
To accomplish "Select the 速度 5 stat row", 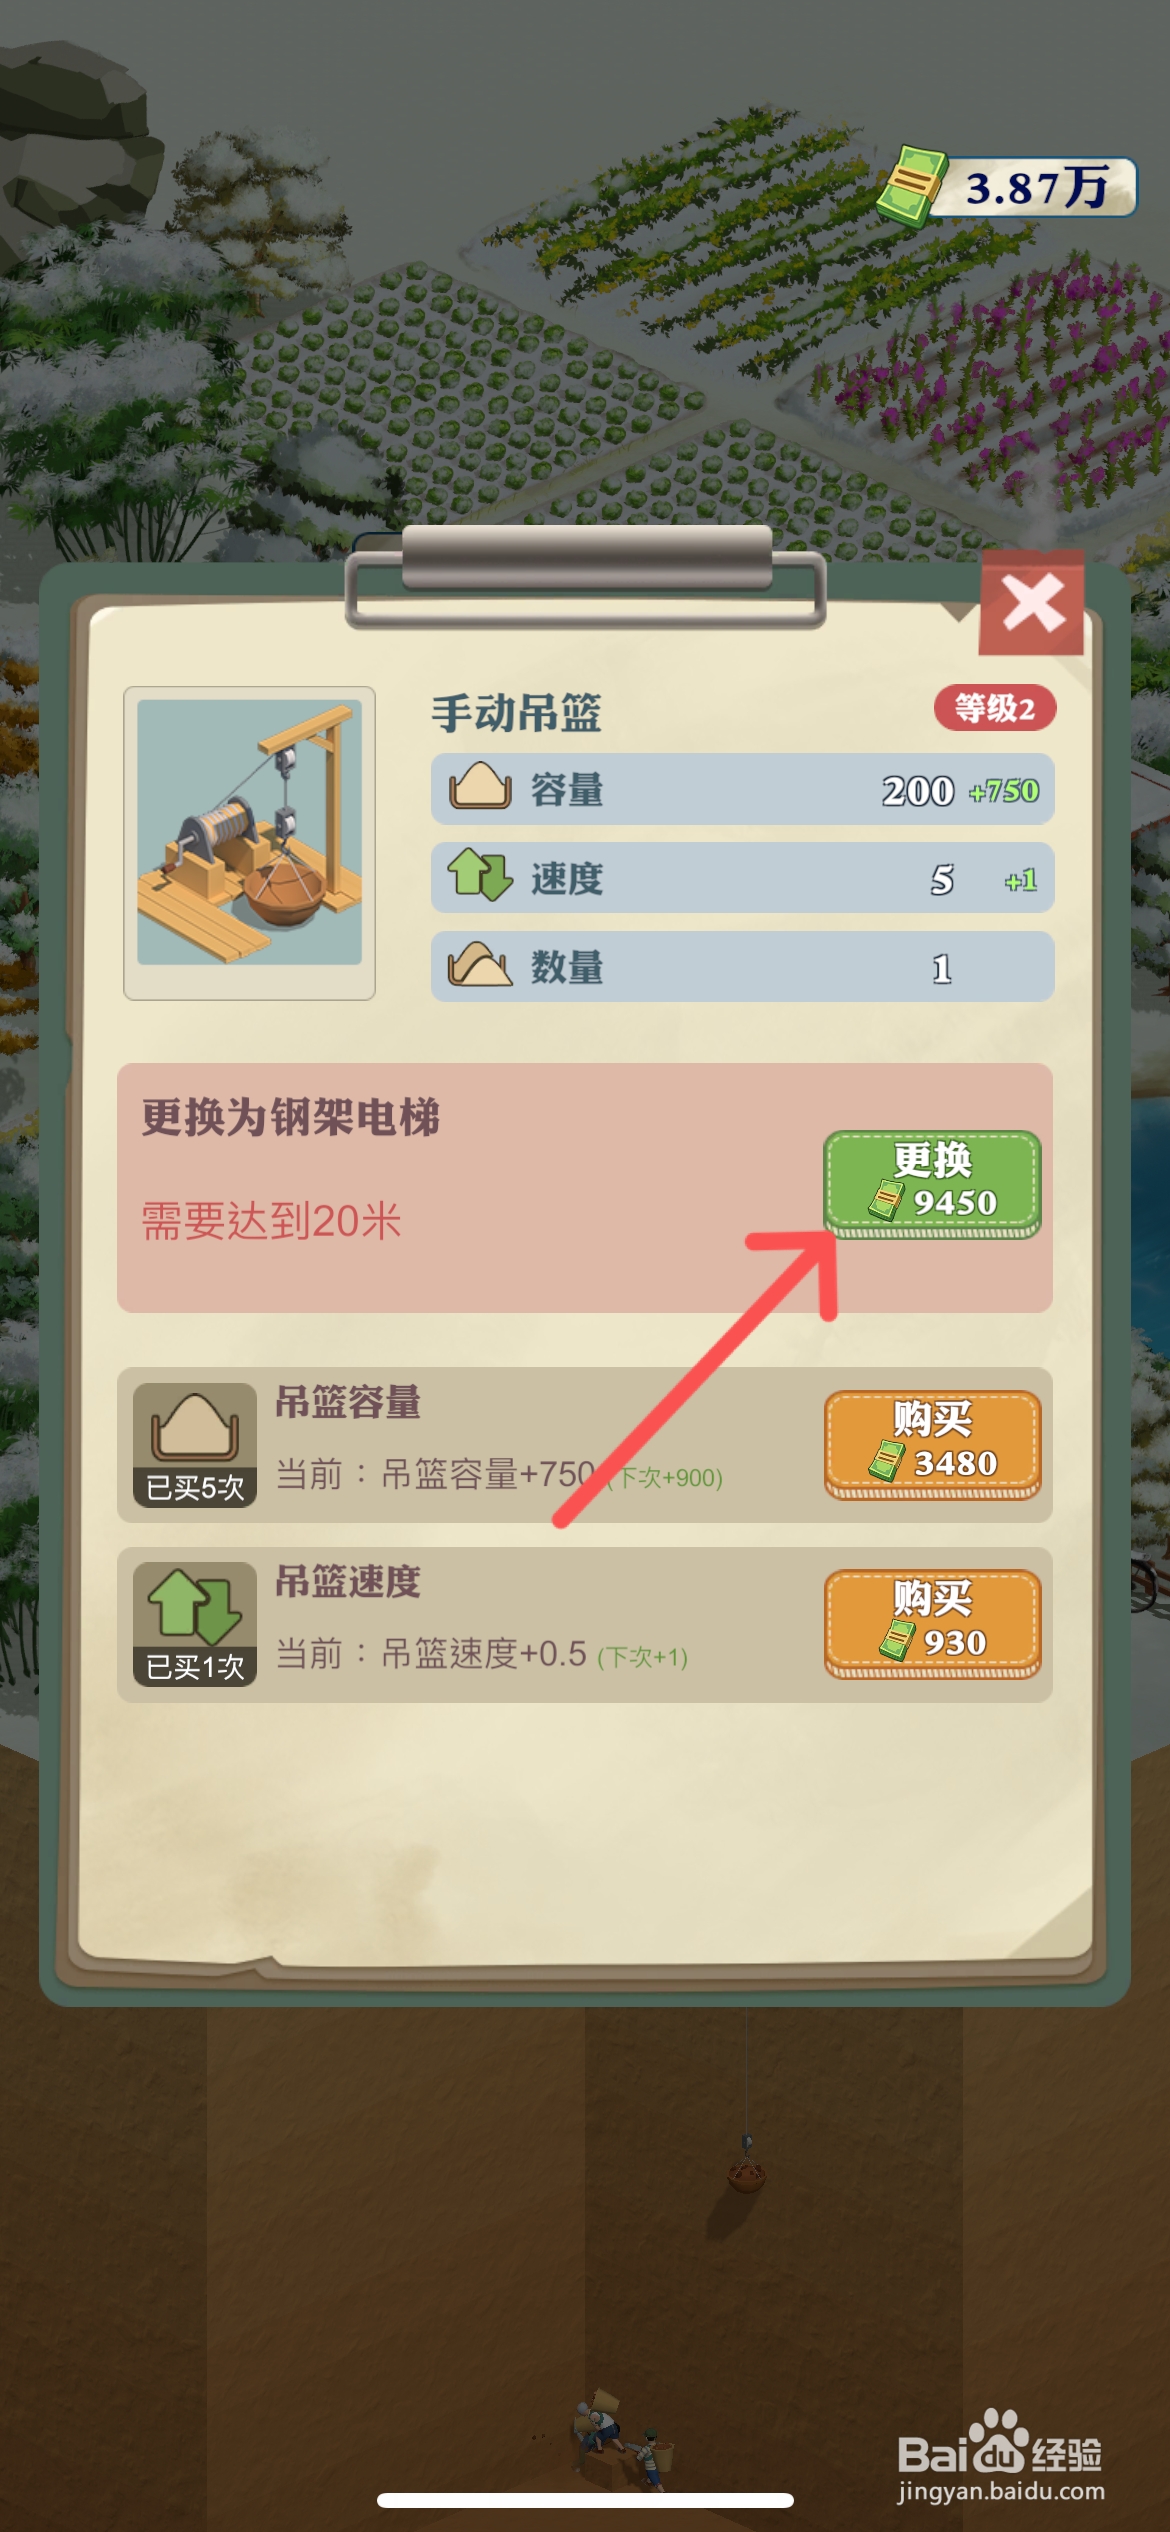I will tap(742, 877).
